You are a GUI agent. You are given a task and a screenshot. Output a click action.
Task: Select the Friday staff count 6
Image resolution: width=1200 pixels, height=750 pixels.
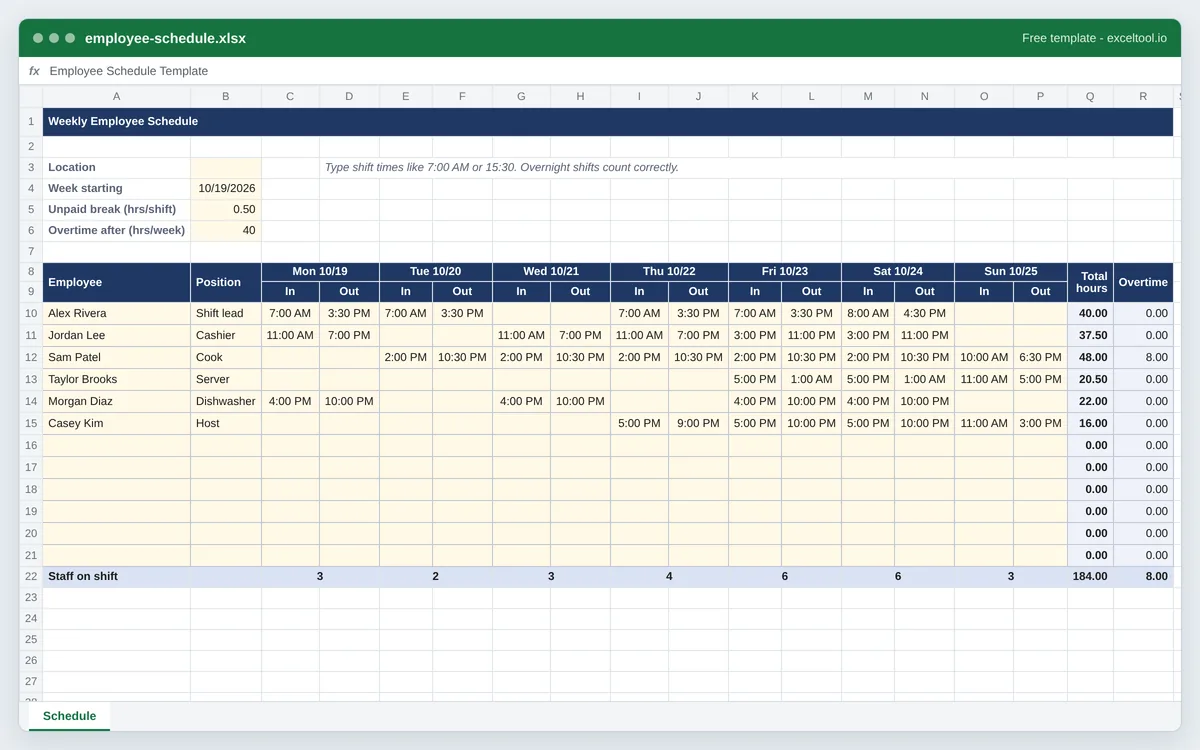[x=785, y=576]
